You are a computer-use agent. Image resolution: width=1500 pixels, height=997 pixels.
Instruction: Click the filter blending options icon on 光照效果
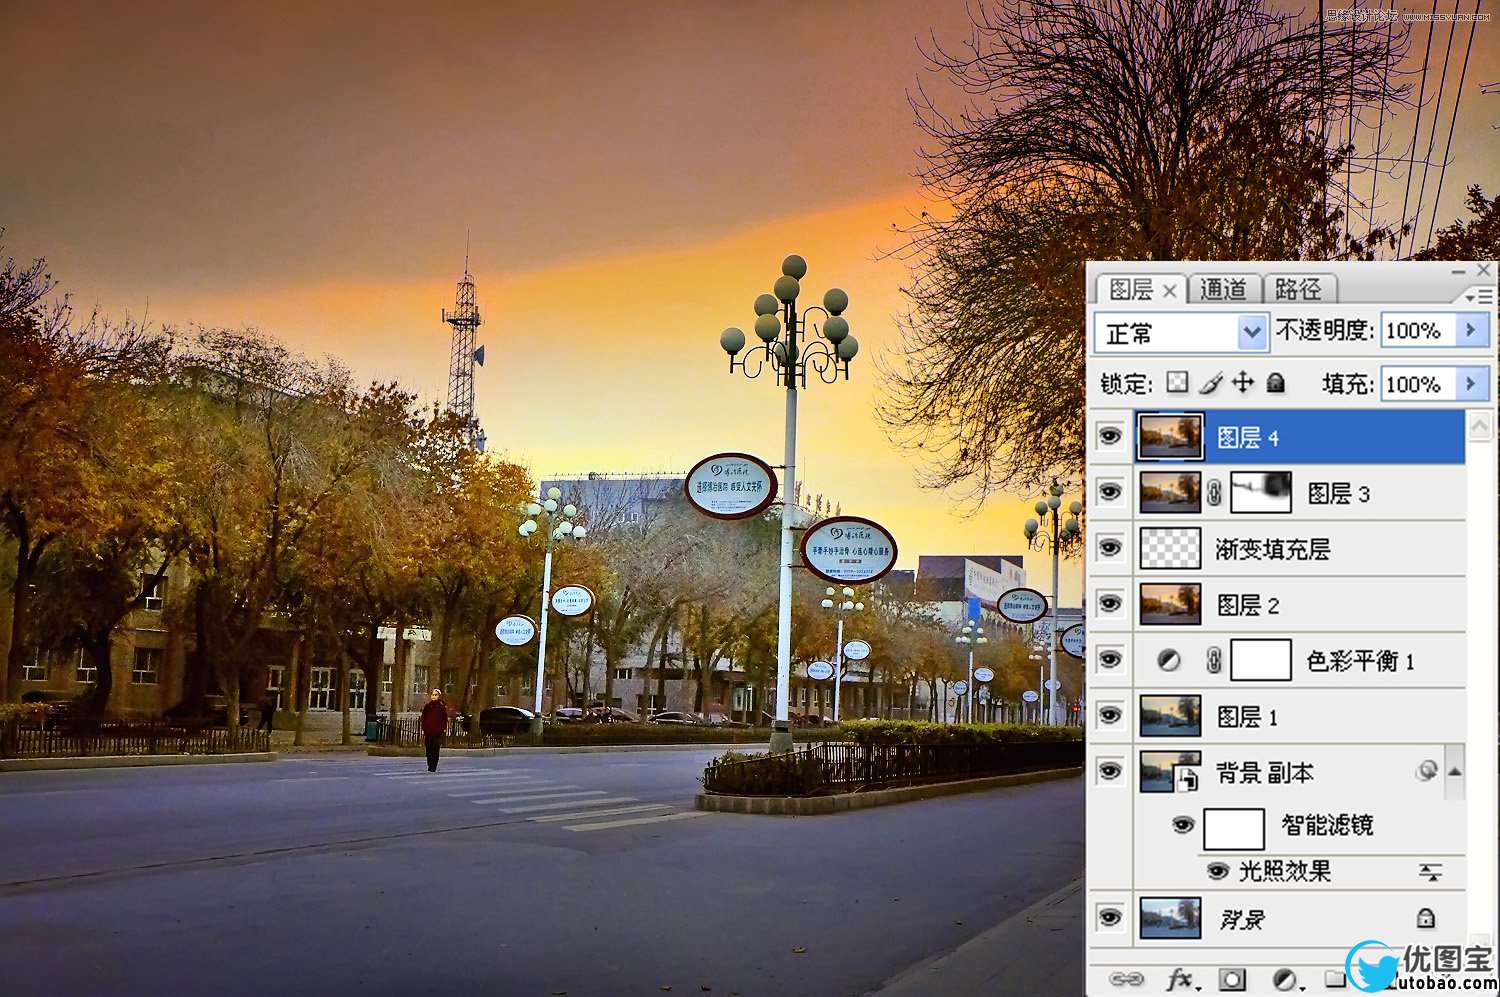(1430, 872)
